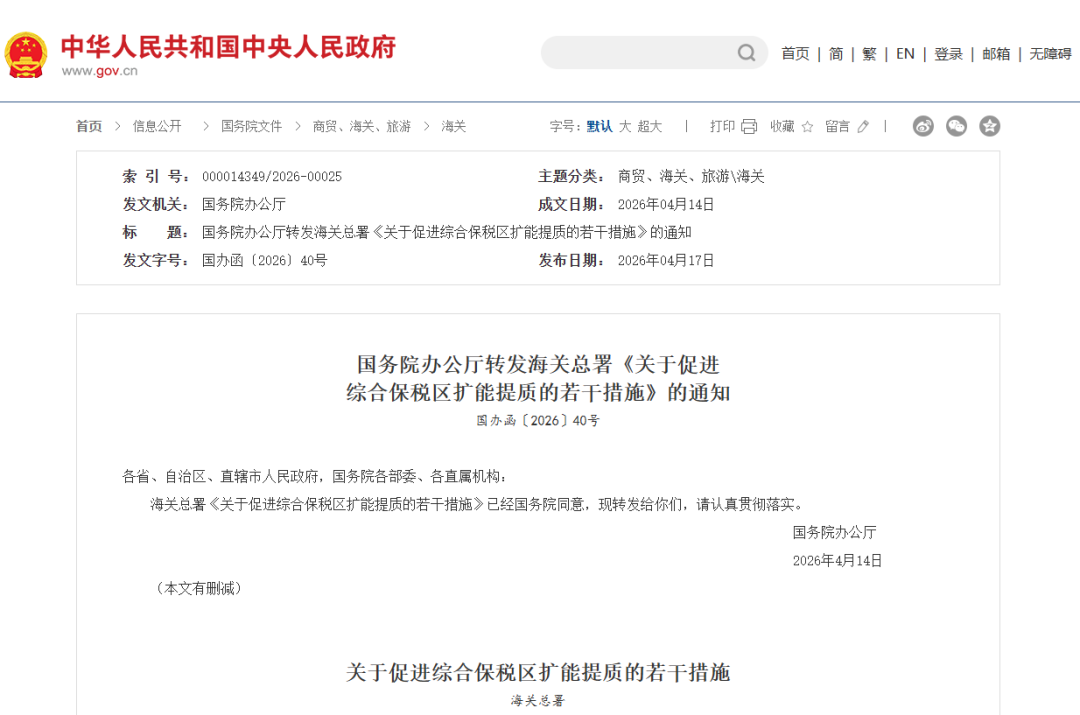The height and width of the screenshot is (715, 1080).
Task: Open 信息公开 breadcrumb link
Action: click(157, 126)
